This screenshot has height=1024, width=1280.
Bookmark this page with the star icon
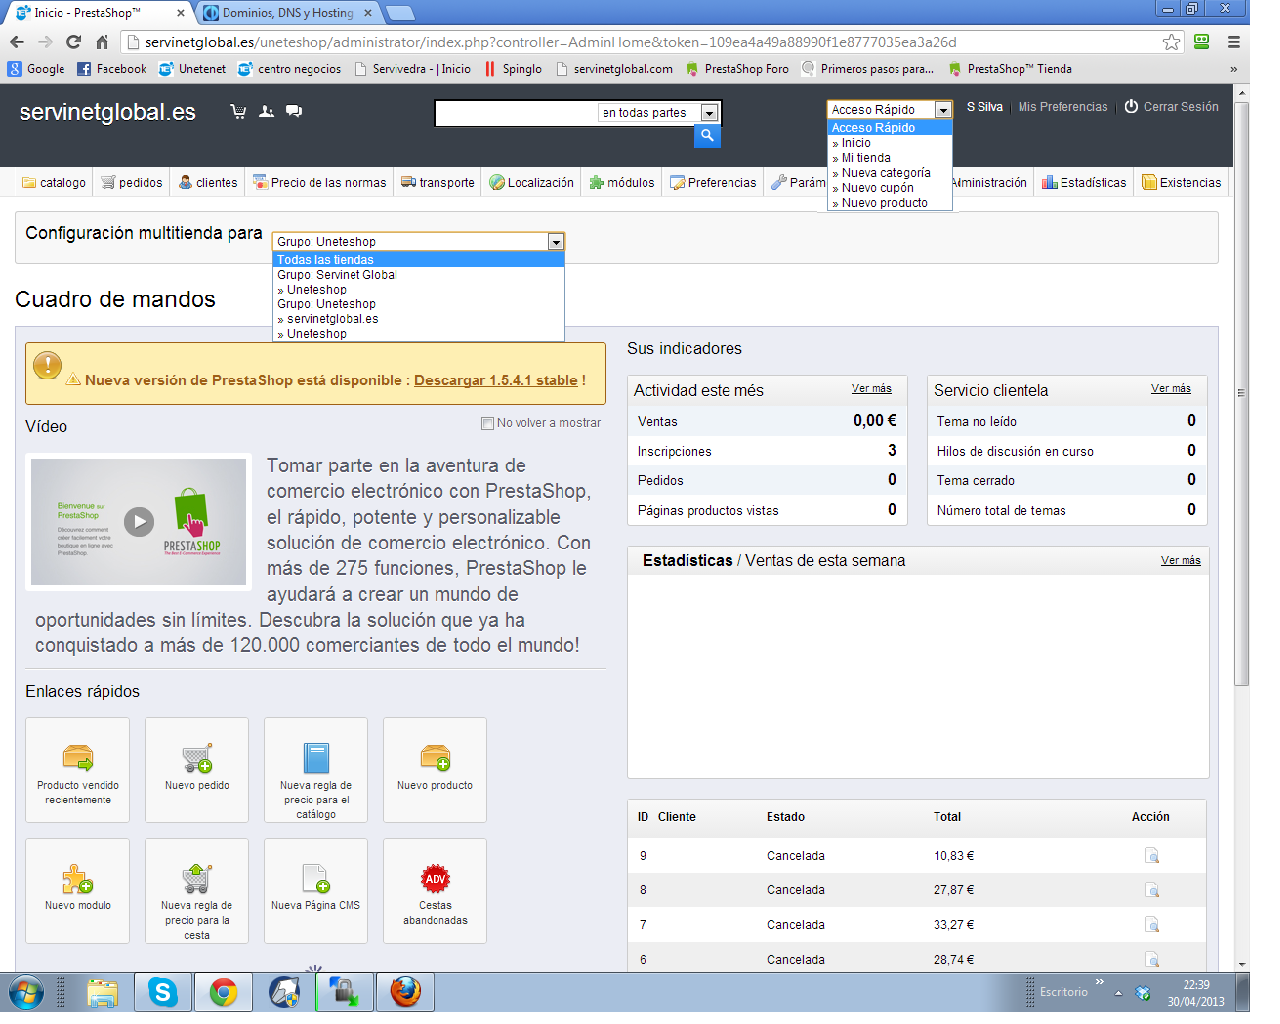[x=1171, y=42]
